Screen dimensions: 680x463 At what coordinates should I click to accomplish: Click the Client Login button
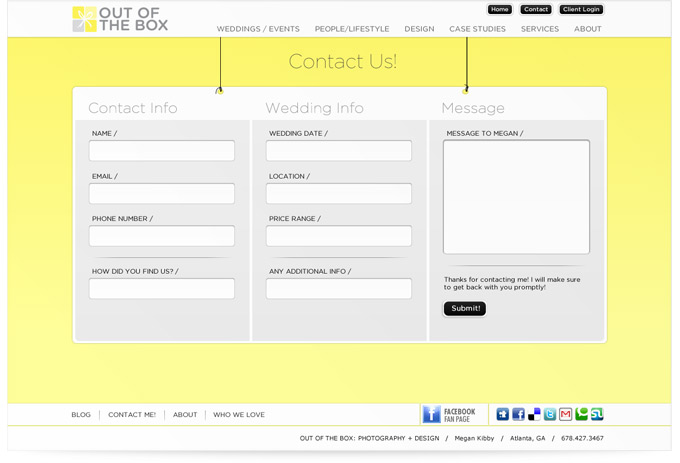pyautogui.click(x=581, y=10)
